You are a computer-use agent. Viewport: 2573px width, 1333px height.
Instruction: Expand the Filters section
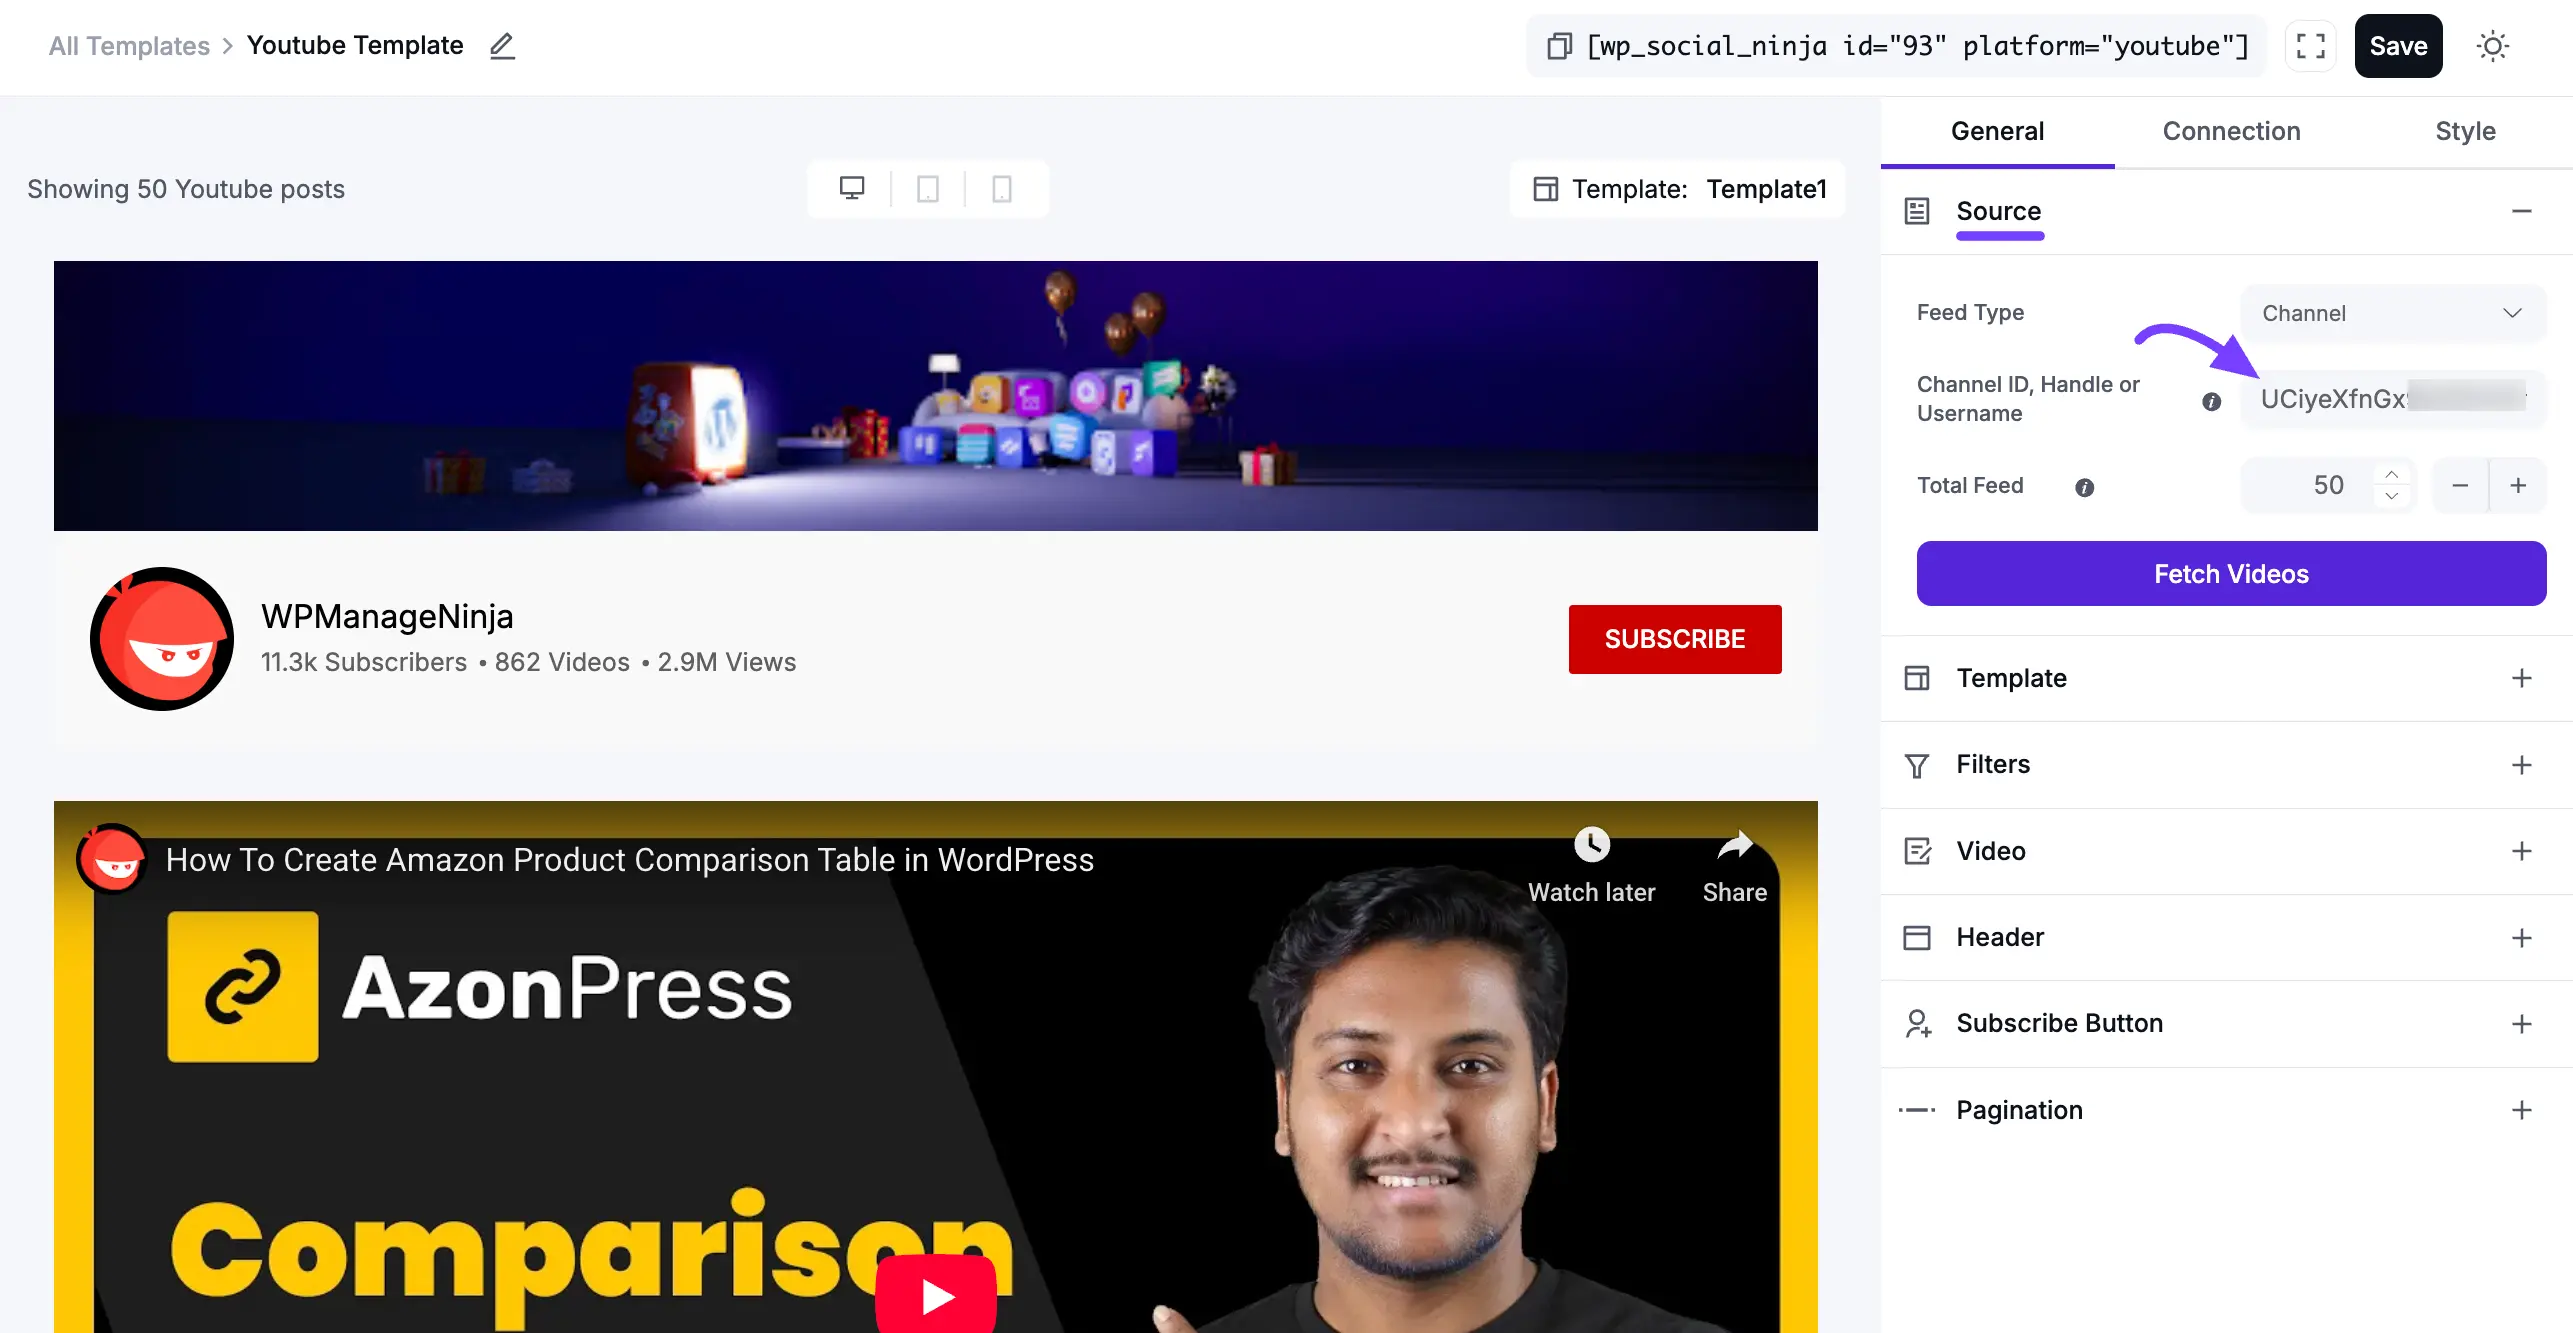pos(2521,765)
